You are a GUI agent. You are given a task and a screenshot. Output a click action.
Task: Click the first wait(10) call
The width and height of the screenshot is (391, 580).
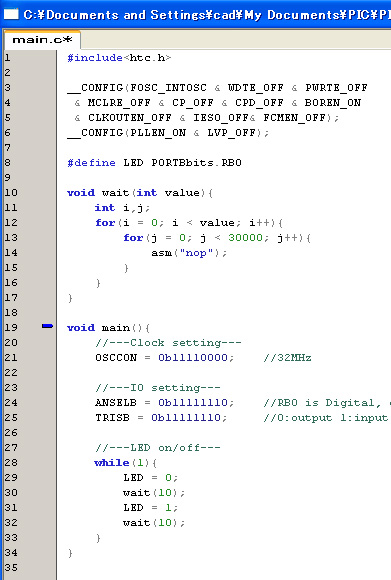tap(154, 493)
